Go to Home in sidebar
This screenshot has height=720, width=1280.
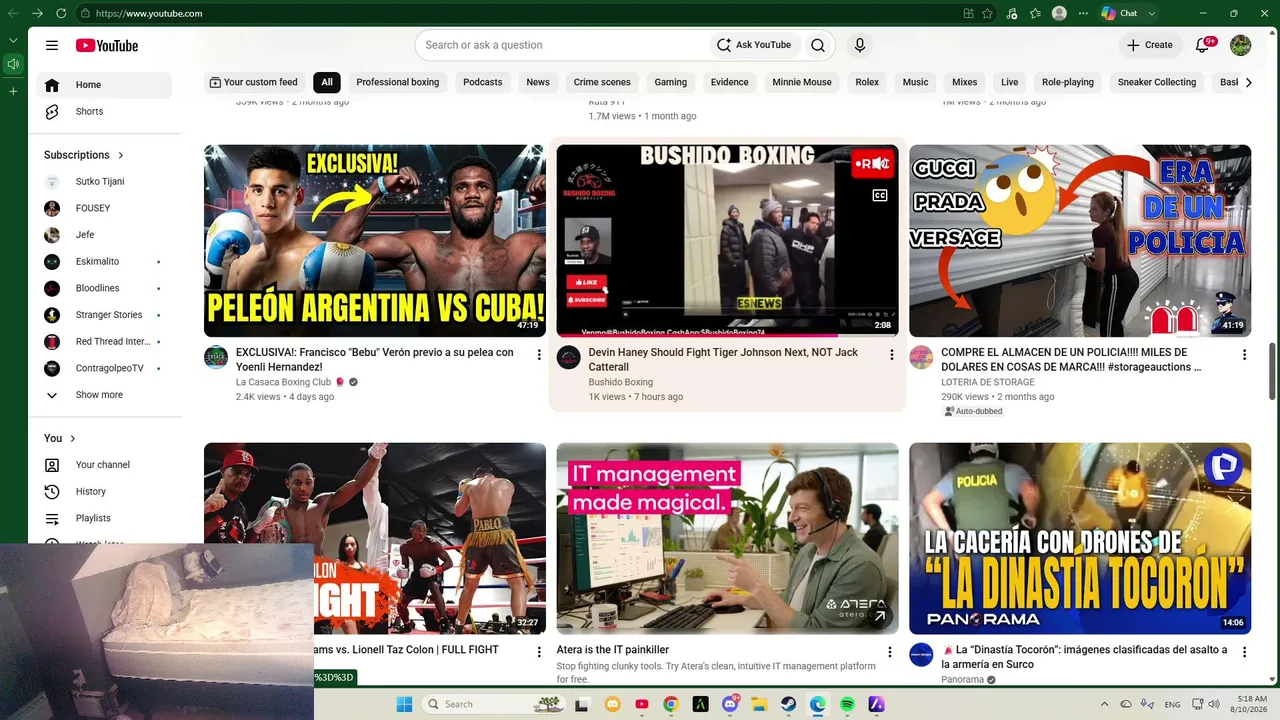coord(104,85)
